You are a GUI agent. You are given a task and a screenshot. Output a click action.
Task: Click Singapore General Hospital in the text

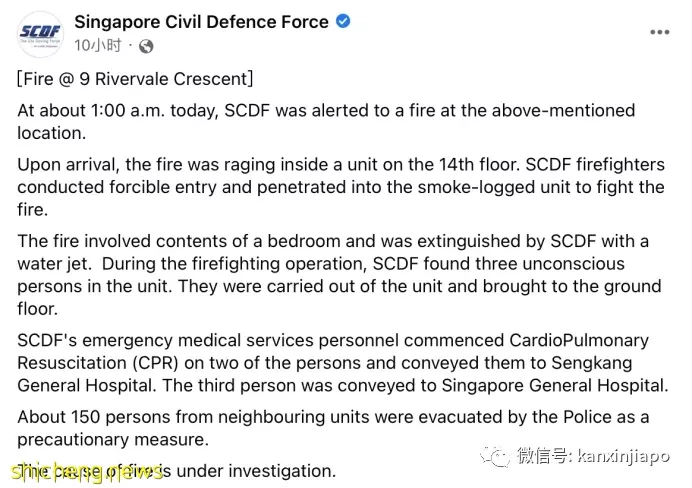[x=554, y=386]
